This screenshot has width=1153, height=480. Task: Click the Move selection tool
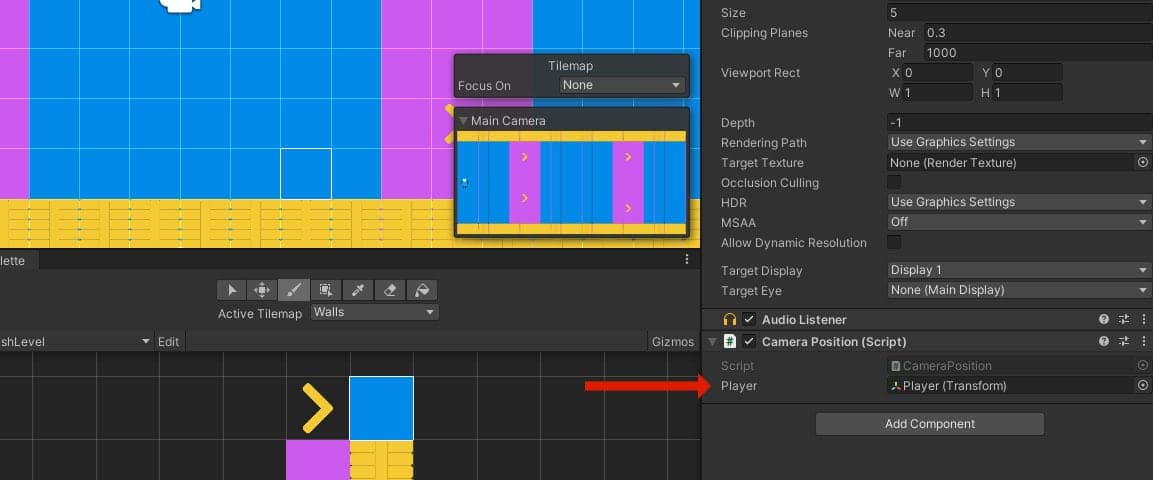261,290
